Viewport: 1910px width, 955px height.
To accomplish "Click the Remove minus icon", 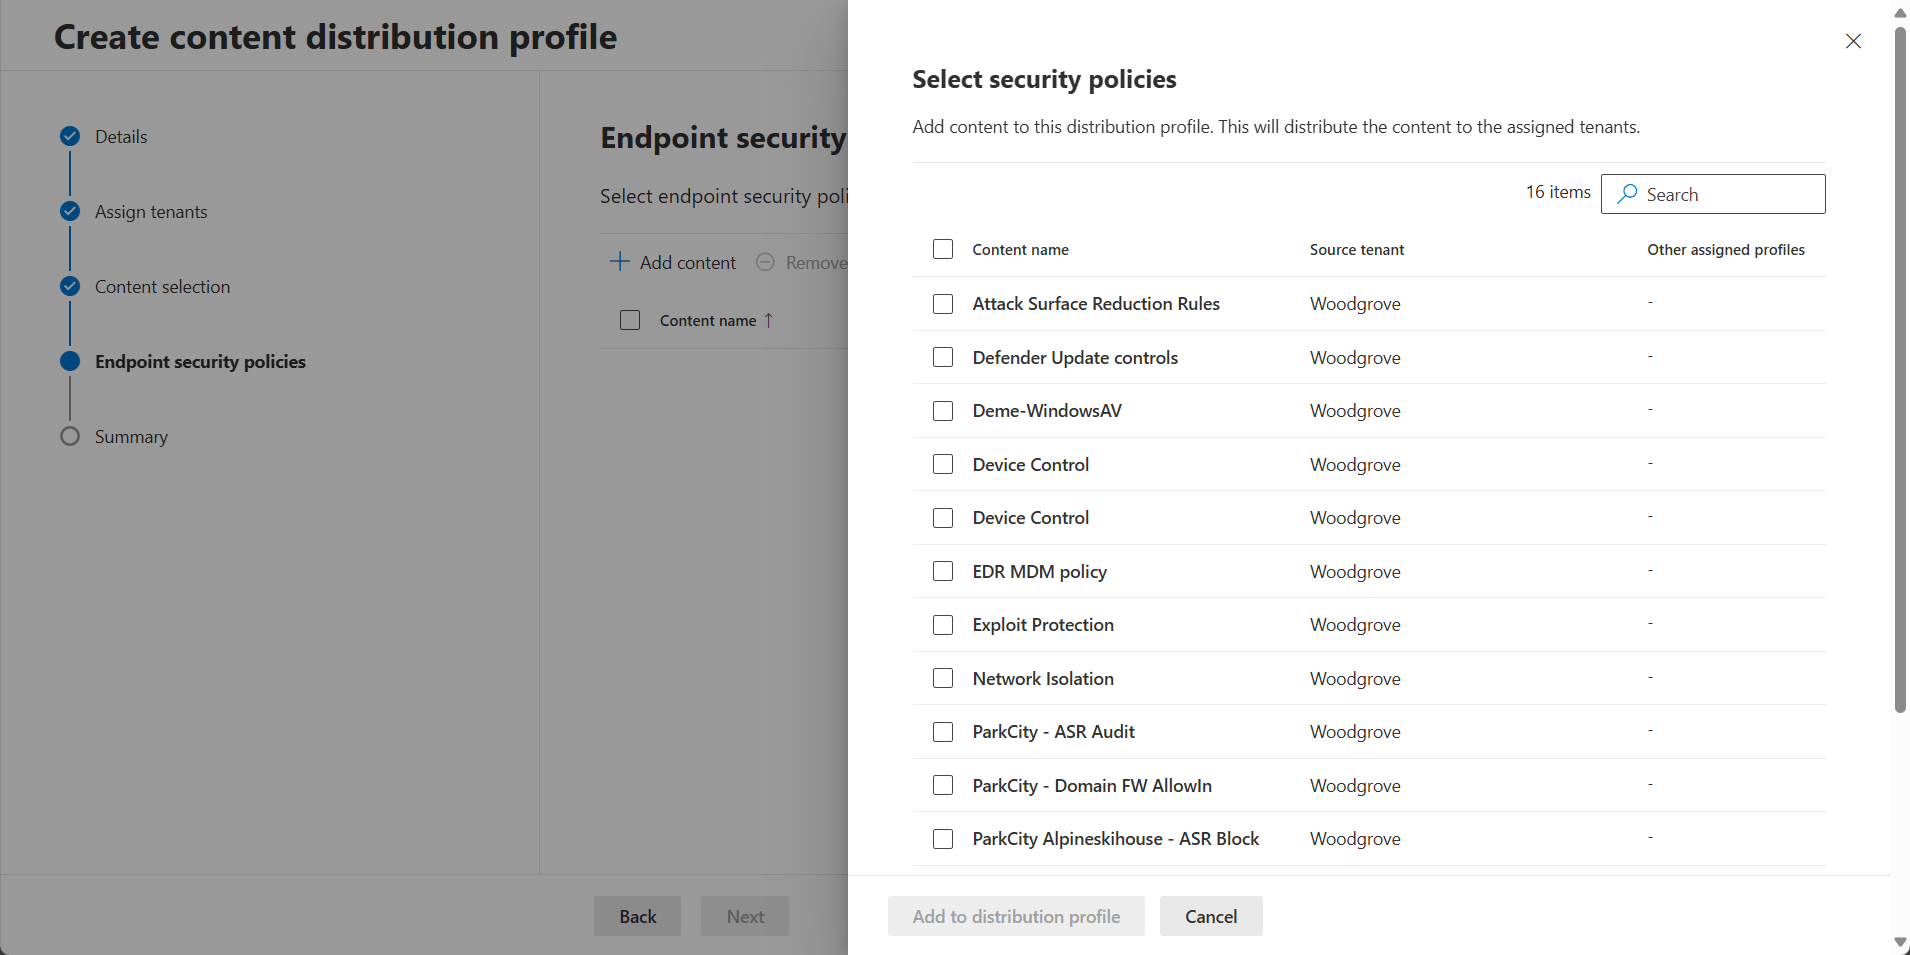I will [x=765, y=262].
